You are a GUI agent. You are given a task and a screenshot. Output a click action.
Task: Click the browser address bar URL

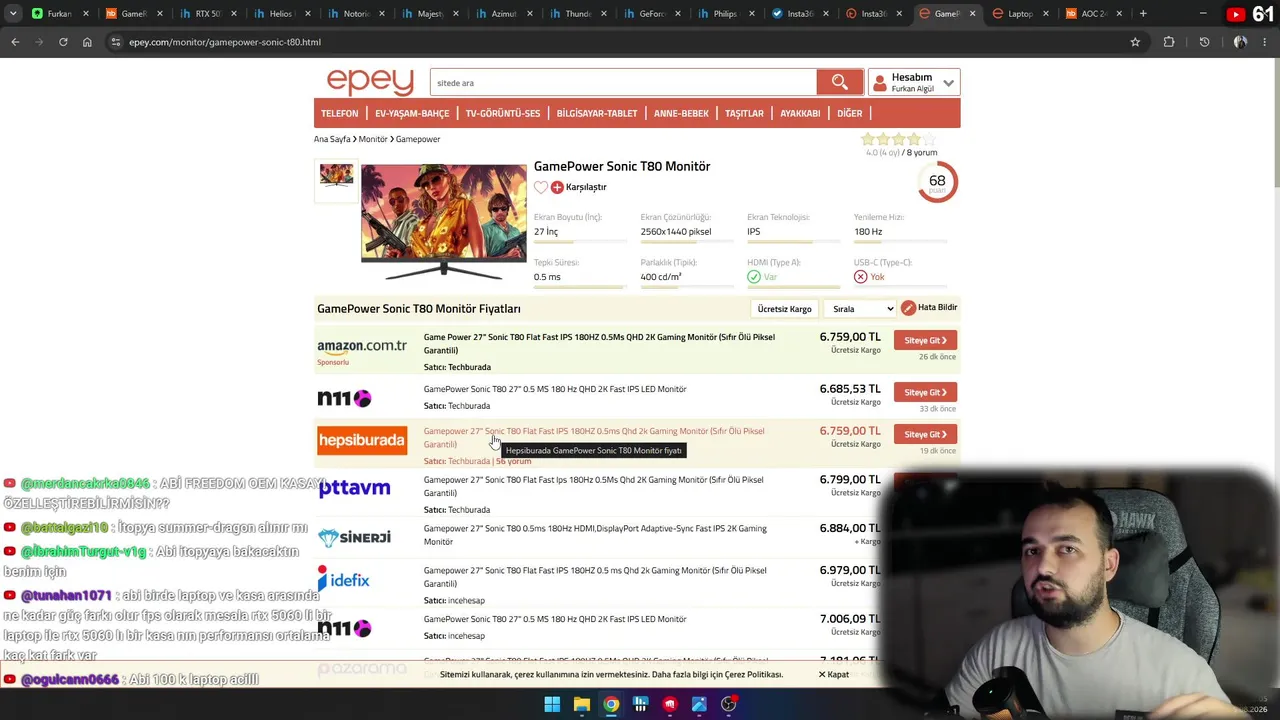click(225, 42)
